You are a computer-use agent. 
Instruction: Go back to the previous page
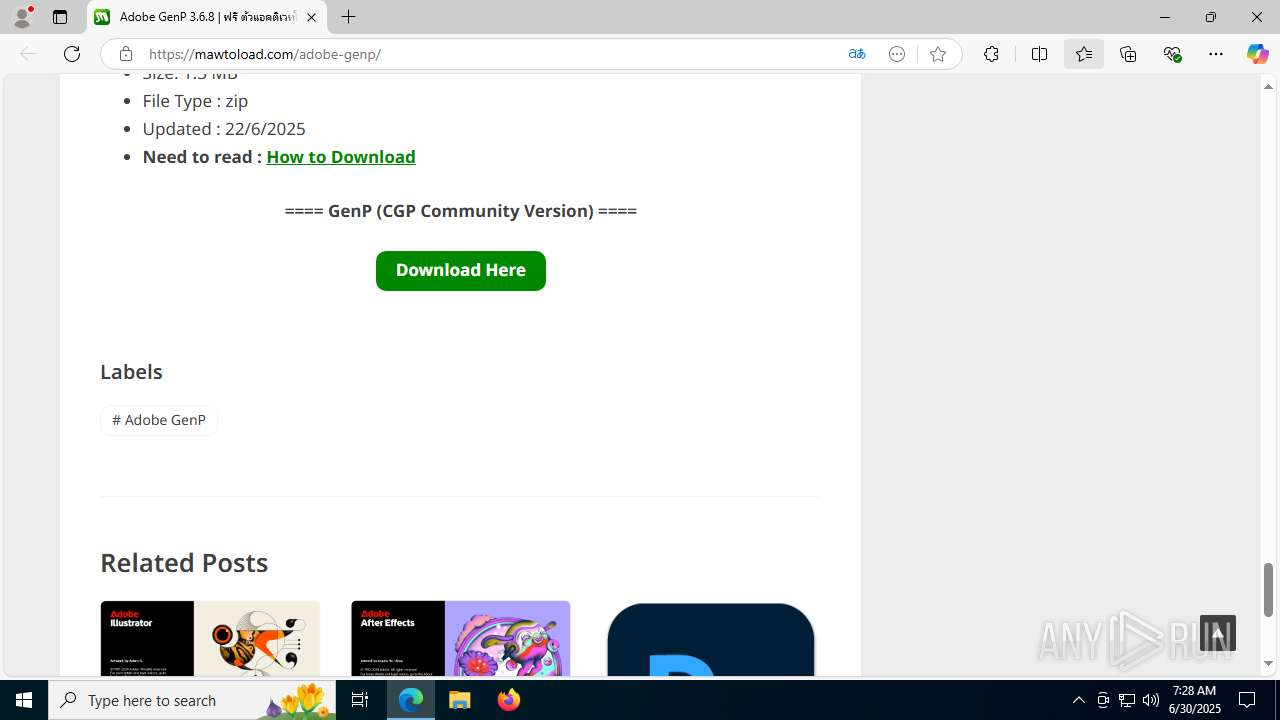[x=28, y=54]
